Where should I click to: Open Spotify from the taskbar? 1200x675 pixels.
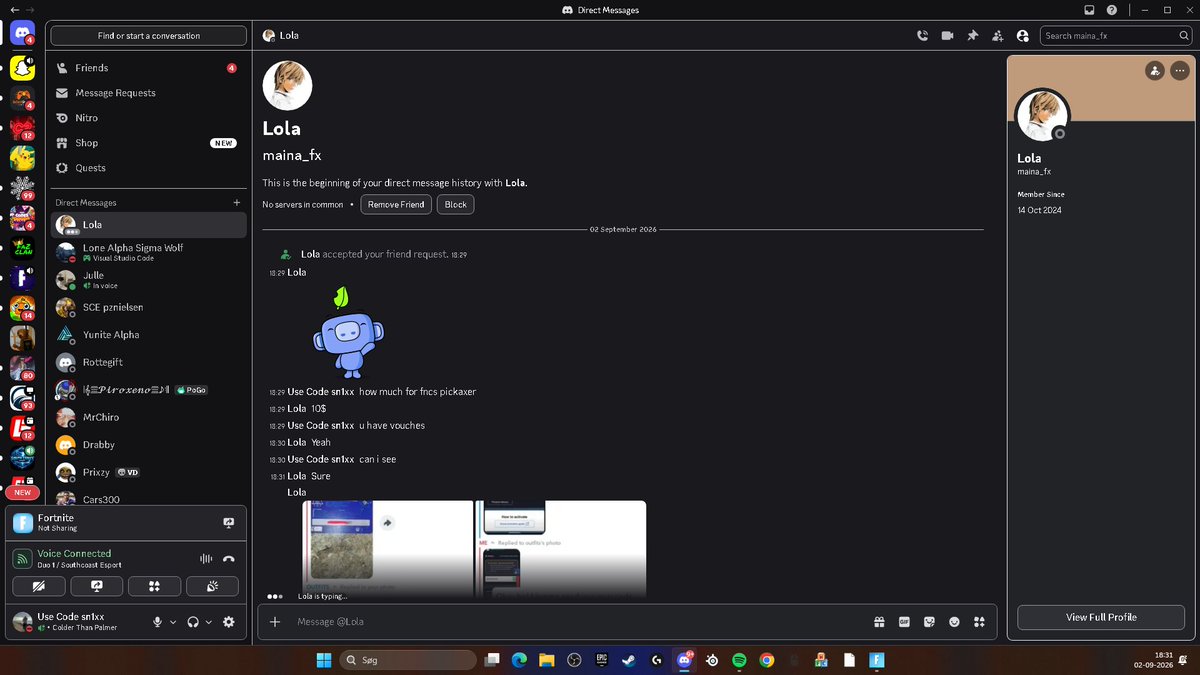click(x=739, y=660)
